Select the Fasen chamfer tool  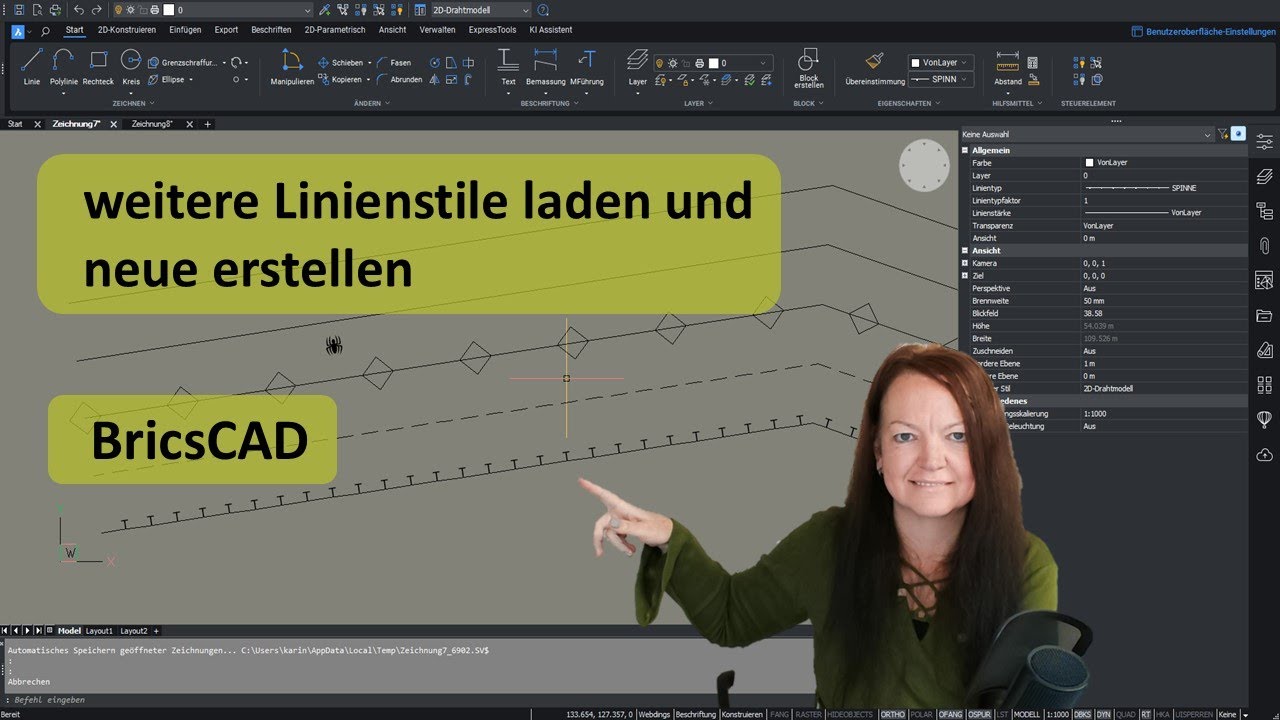tap(394, 62)
